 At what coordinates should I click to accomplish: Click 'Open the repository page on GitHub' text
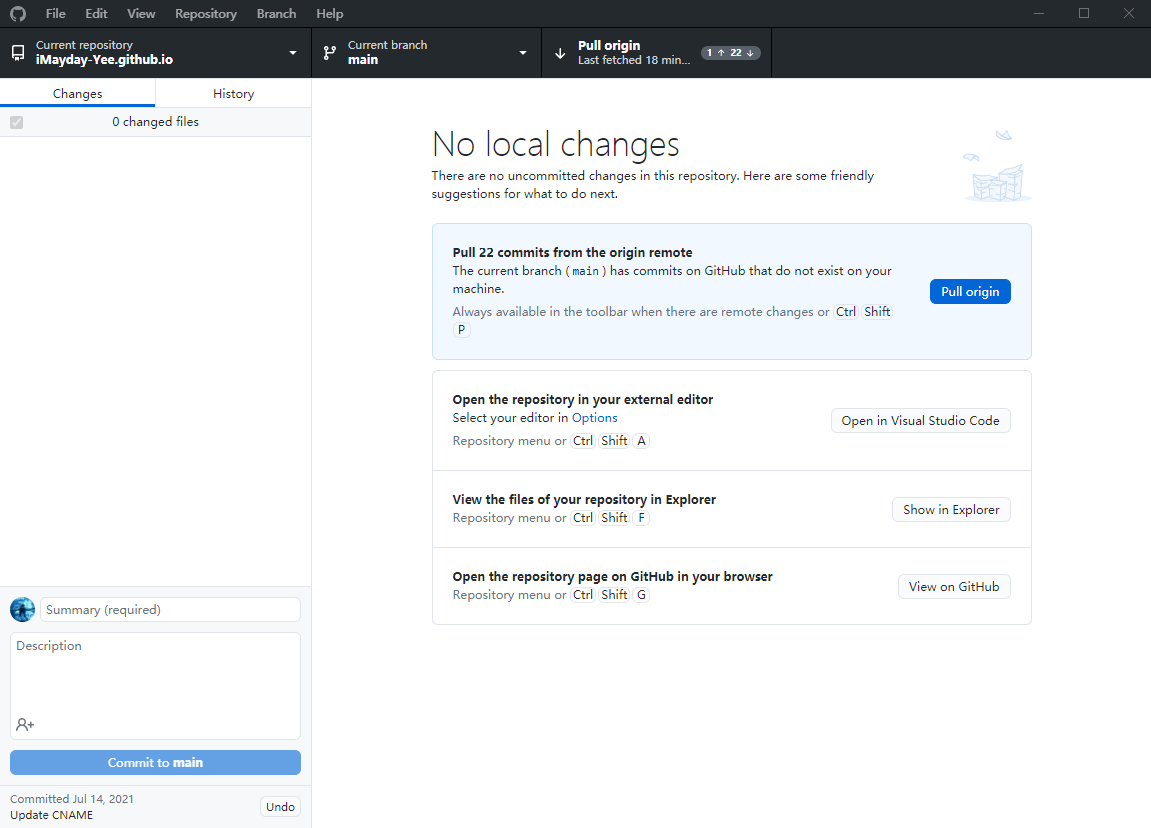click(x=612, y=576)
